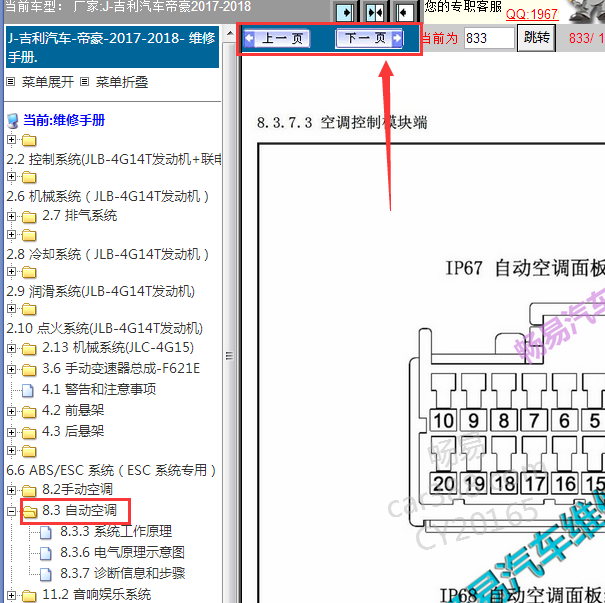Viewport: 605px width, 603px height.
Task: Click the 2.9 润滑系统 folder icon
Action: pyautogui.click(x=29, y=272)
